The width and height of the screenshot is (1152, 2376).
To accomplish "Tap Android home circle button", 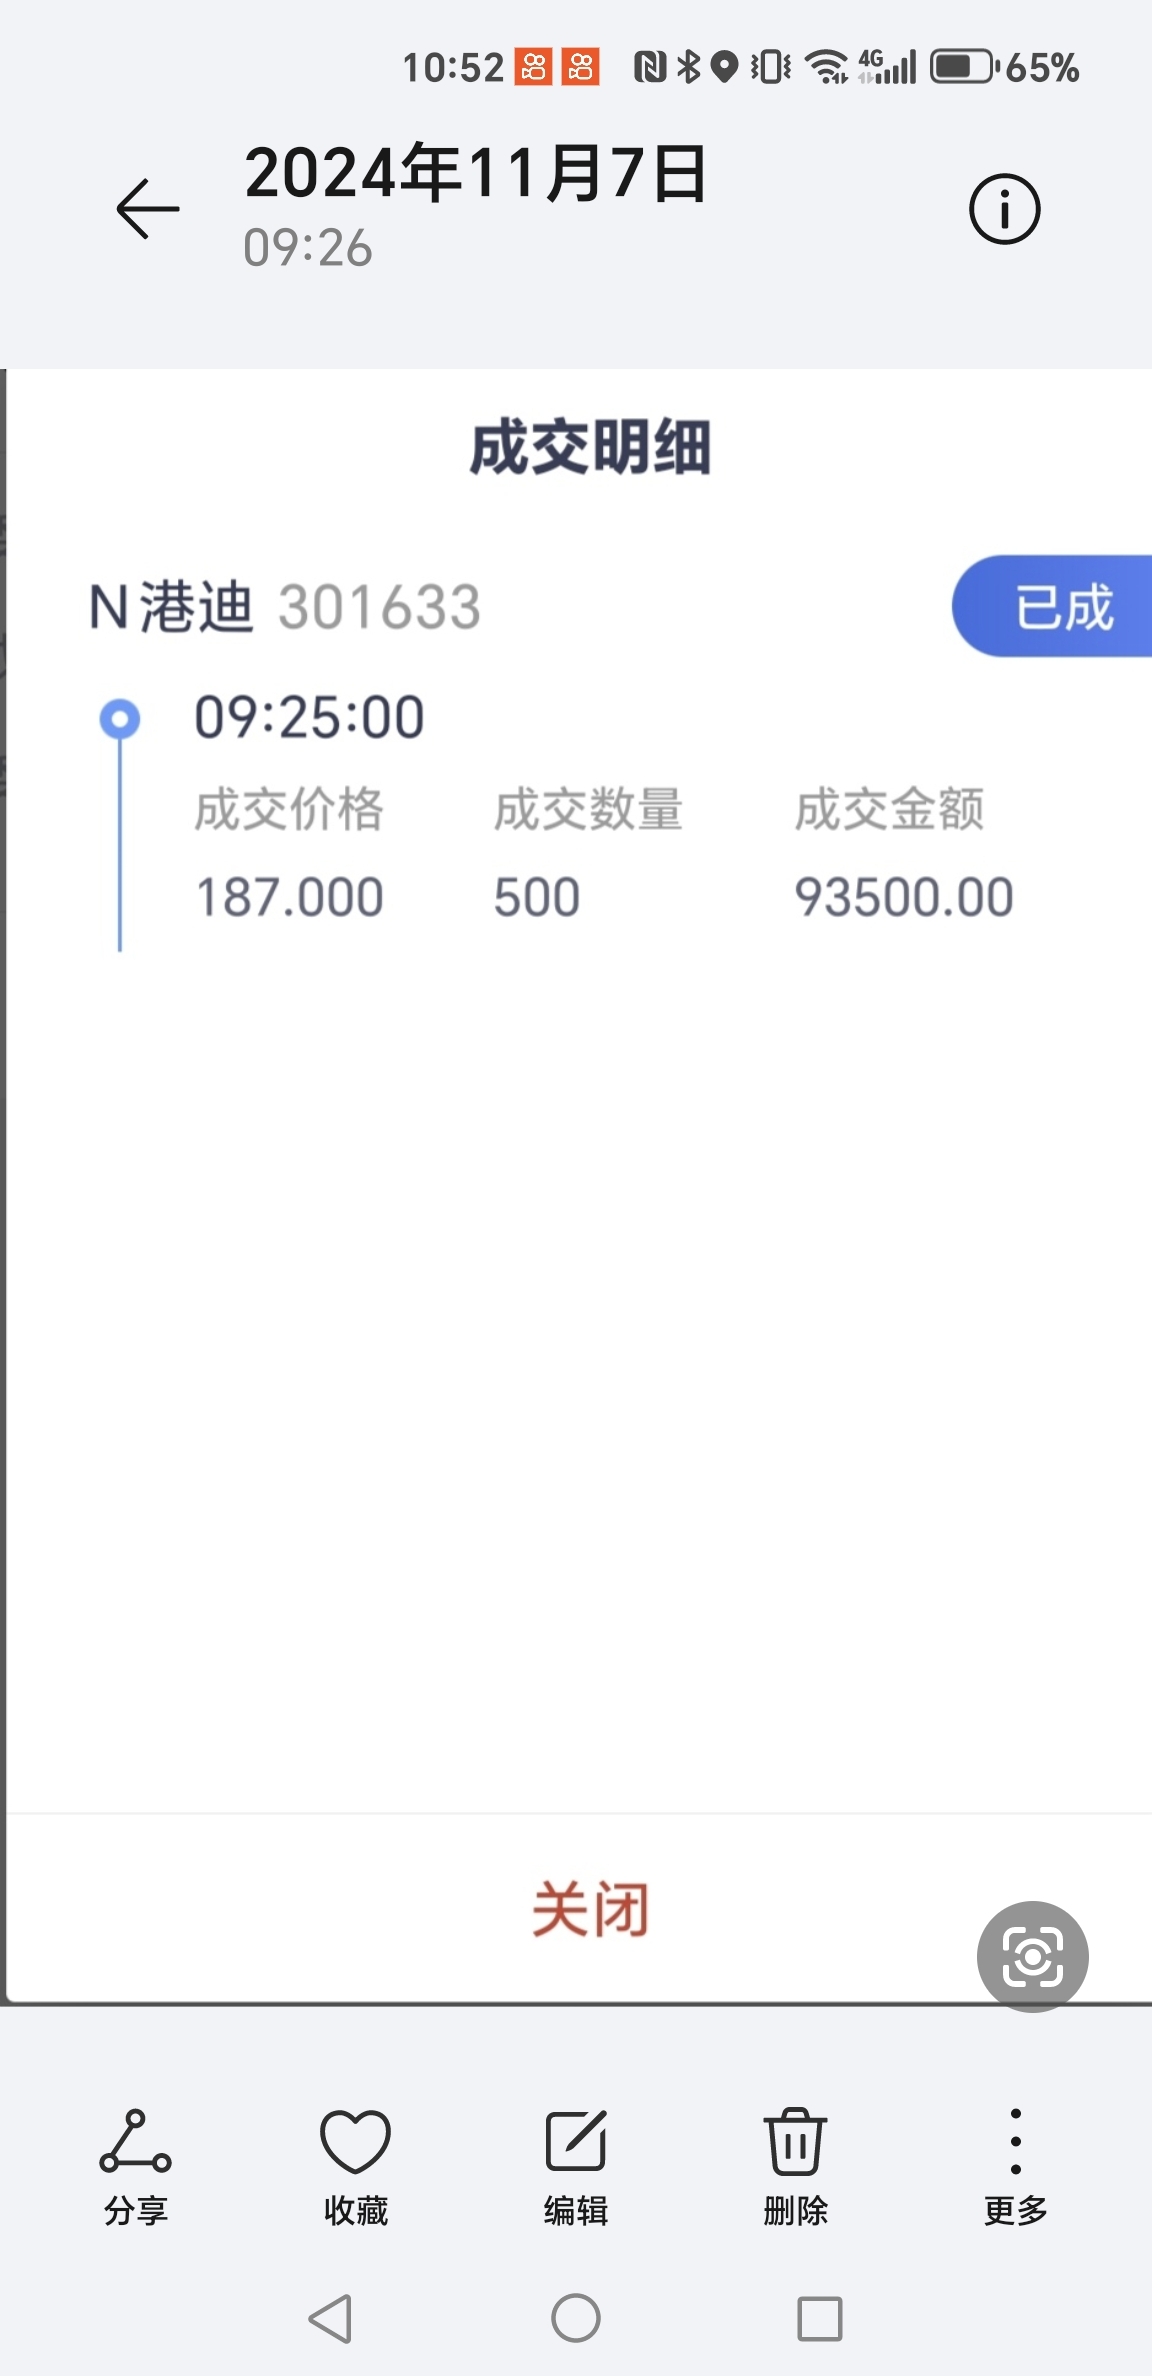I will (x=576, y=2318).
